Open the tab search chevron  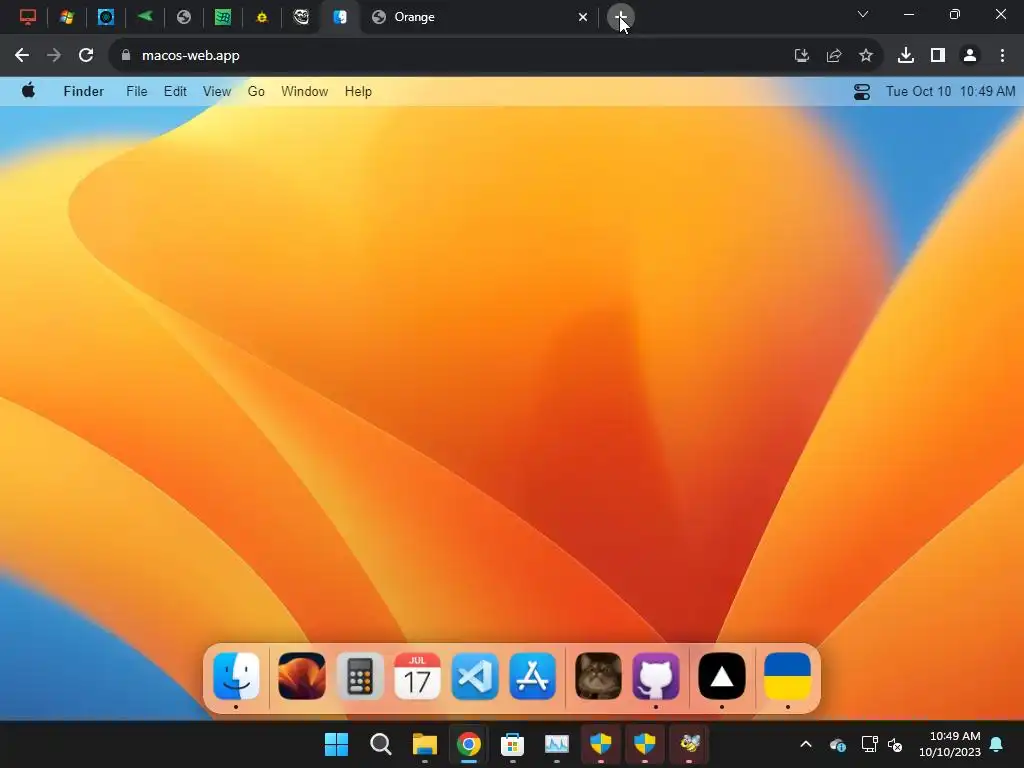click(x=863, y=14)
